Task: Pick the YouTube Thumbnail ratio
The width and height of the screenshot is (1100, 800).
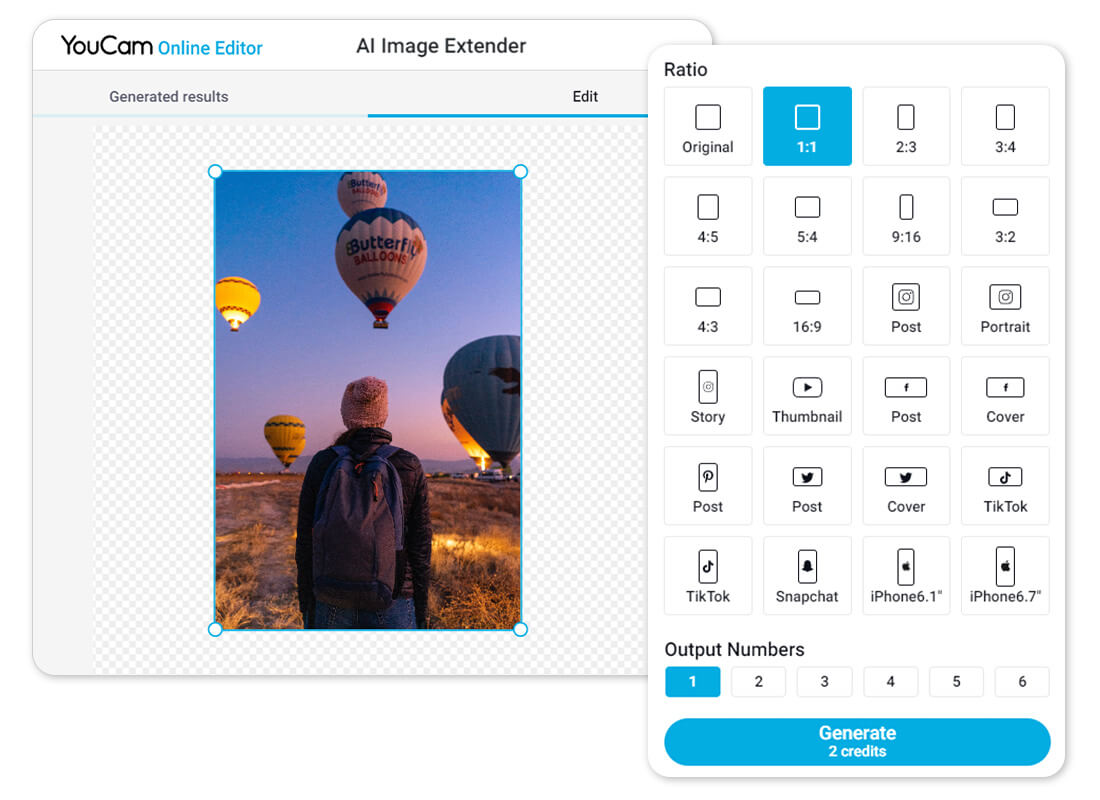Action: coord(807,396)
